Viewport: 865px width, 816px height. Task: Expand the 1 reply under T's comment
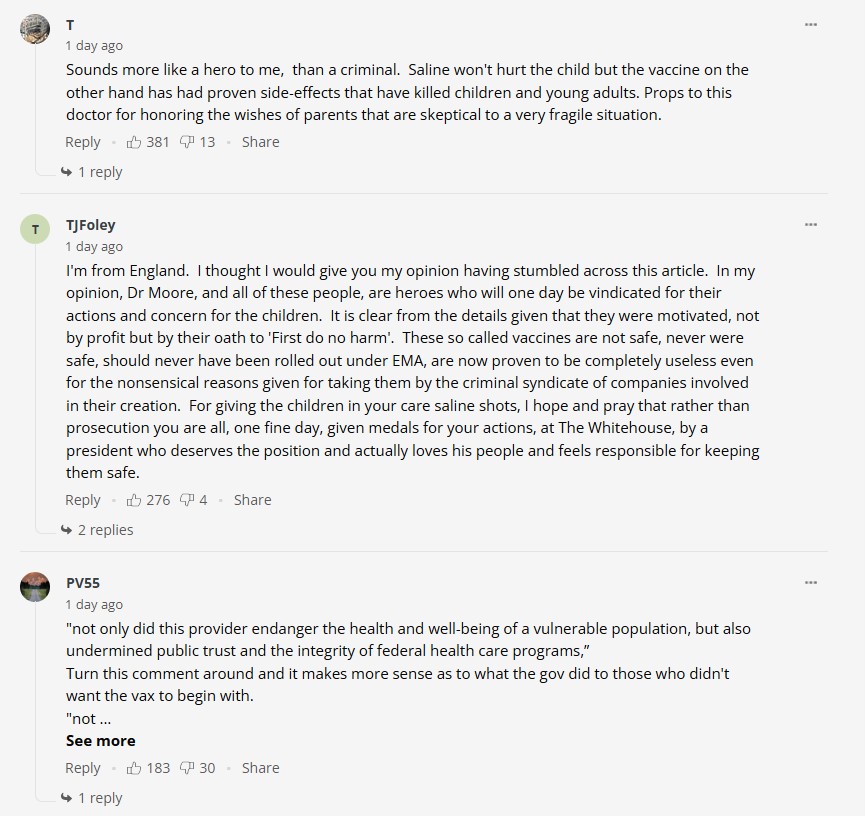pos(99,172)
